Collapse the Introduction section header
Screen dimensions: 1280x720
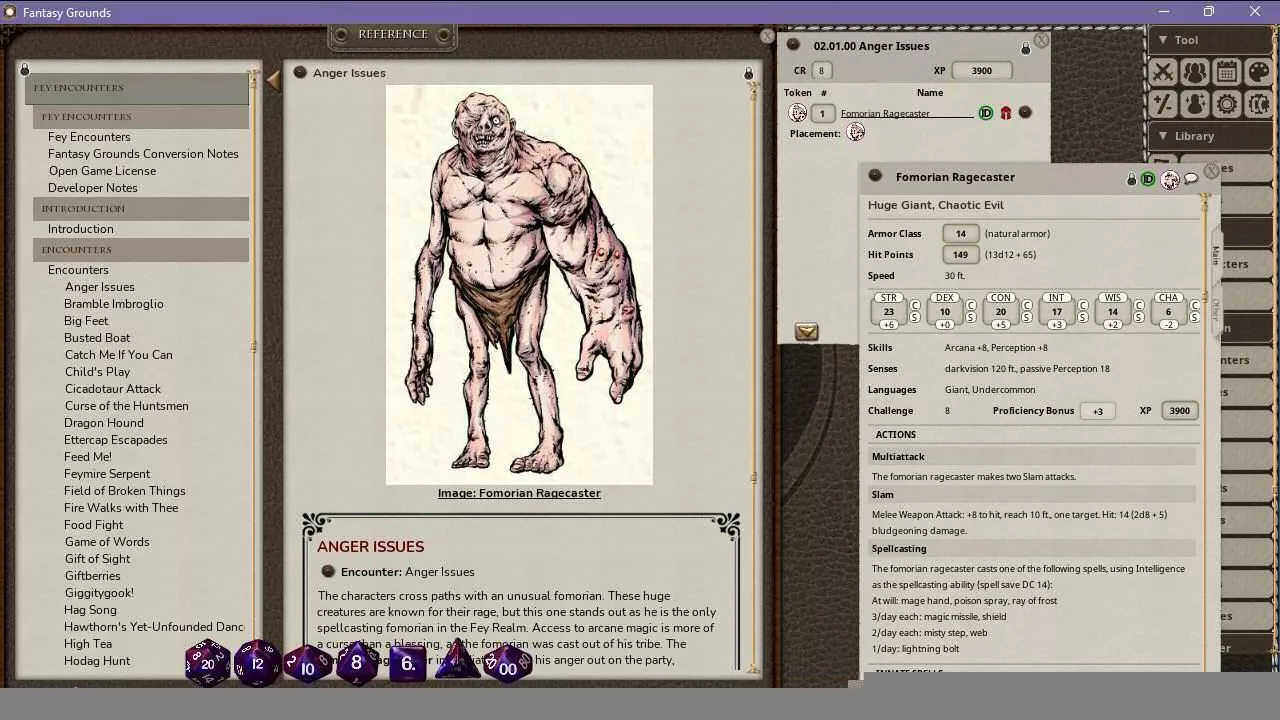141,209
